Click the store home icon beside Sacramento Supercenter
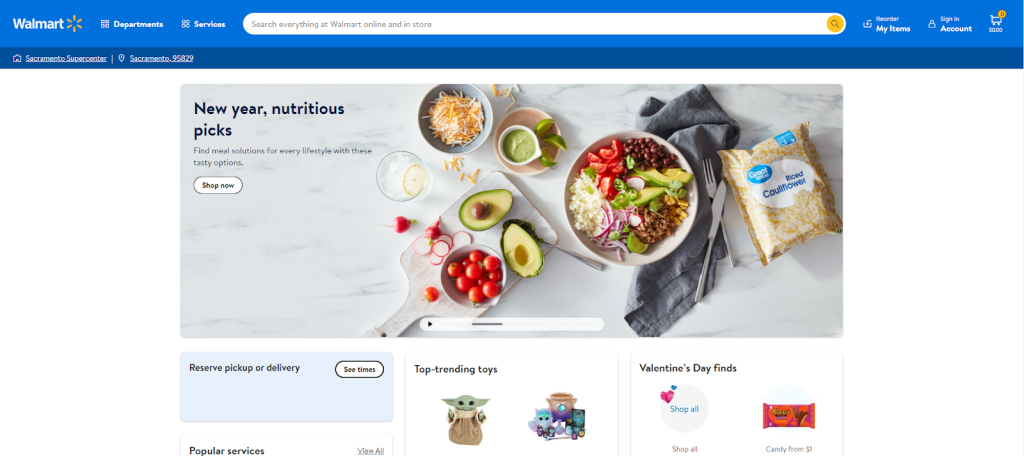Image resolution: width=1024 pixels, height=456 pixels. coord(17,58)
